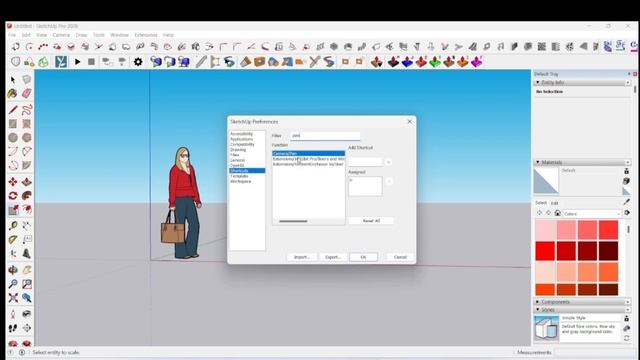Select the Walk footprints tool
This screenshot has height=360, width=640.
click(x=13, y=328)
